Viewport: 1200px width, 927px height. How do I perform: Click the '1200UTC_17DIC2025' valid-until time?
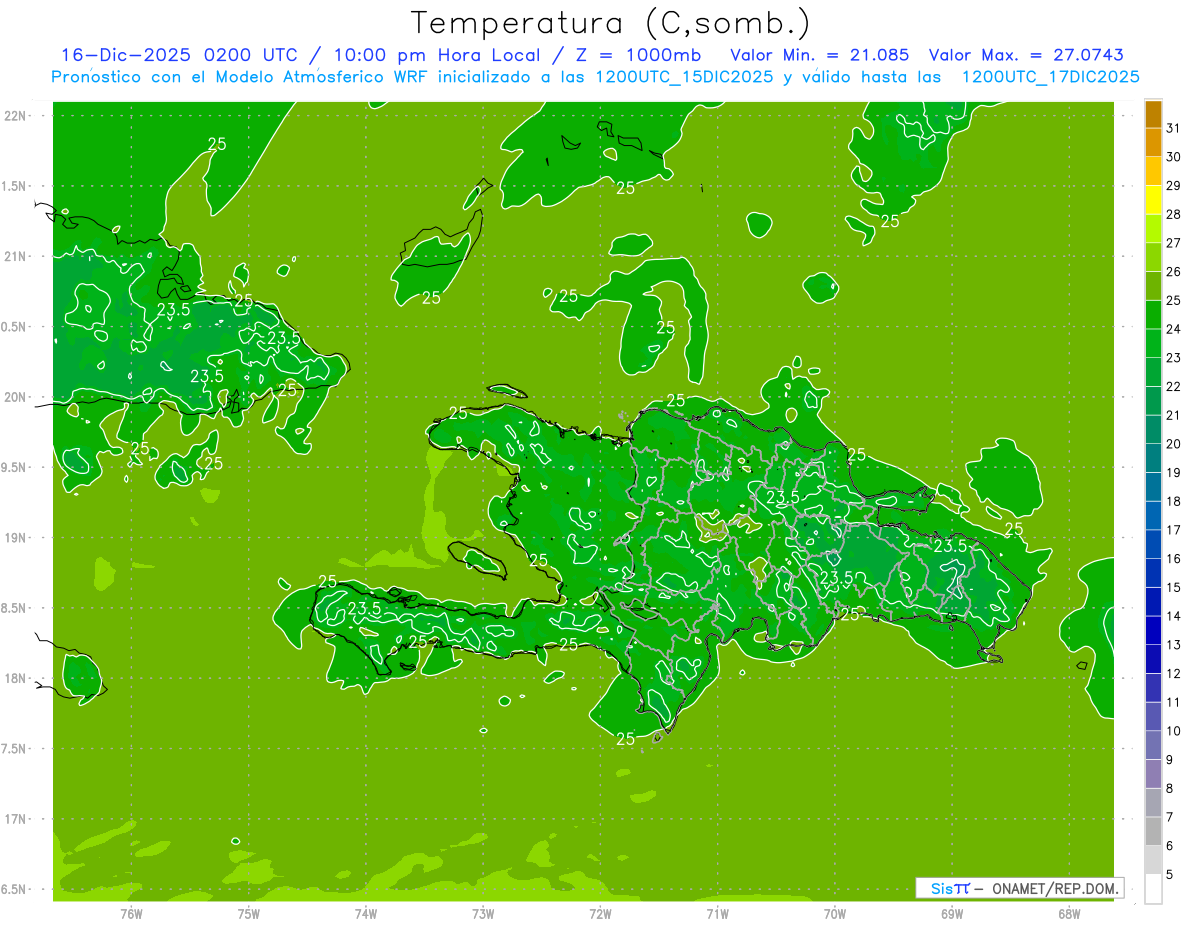(x=1050, y=77)
